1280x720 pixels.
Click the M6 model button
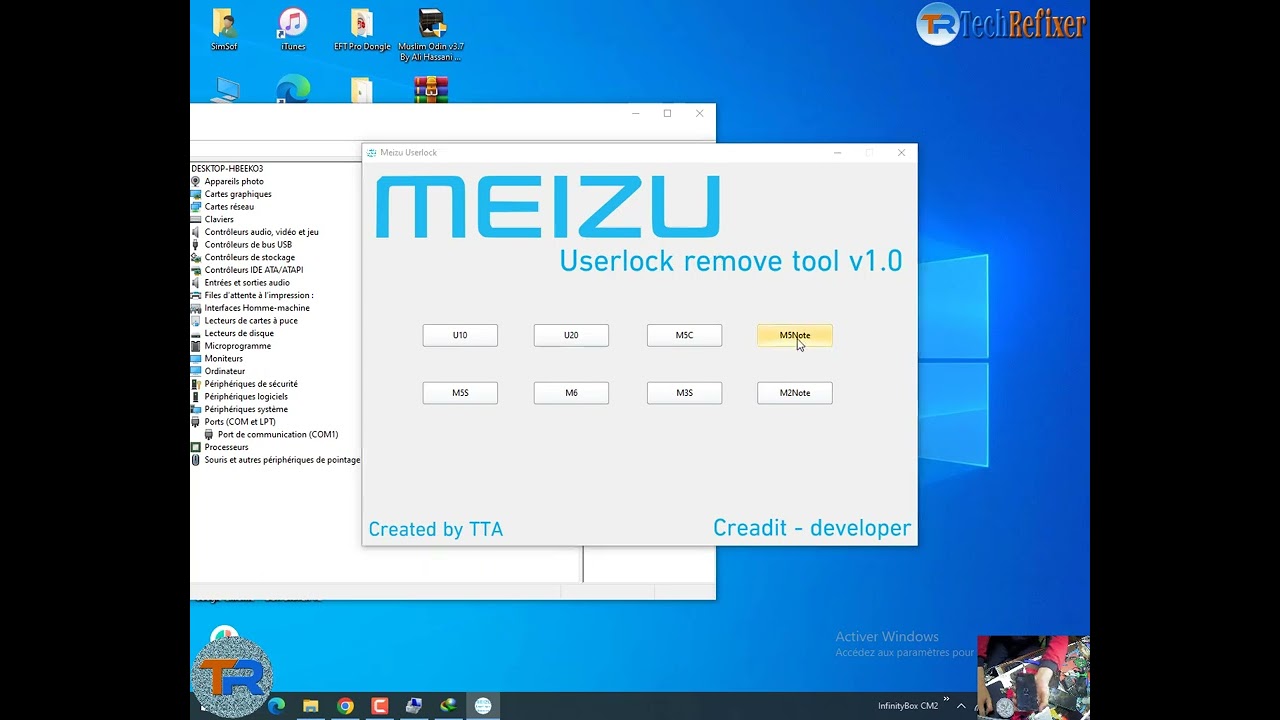(x=571, y=393)
